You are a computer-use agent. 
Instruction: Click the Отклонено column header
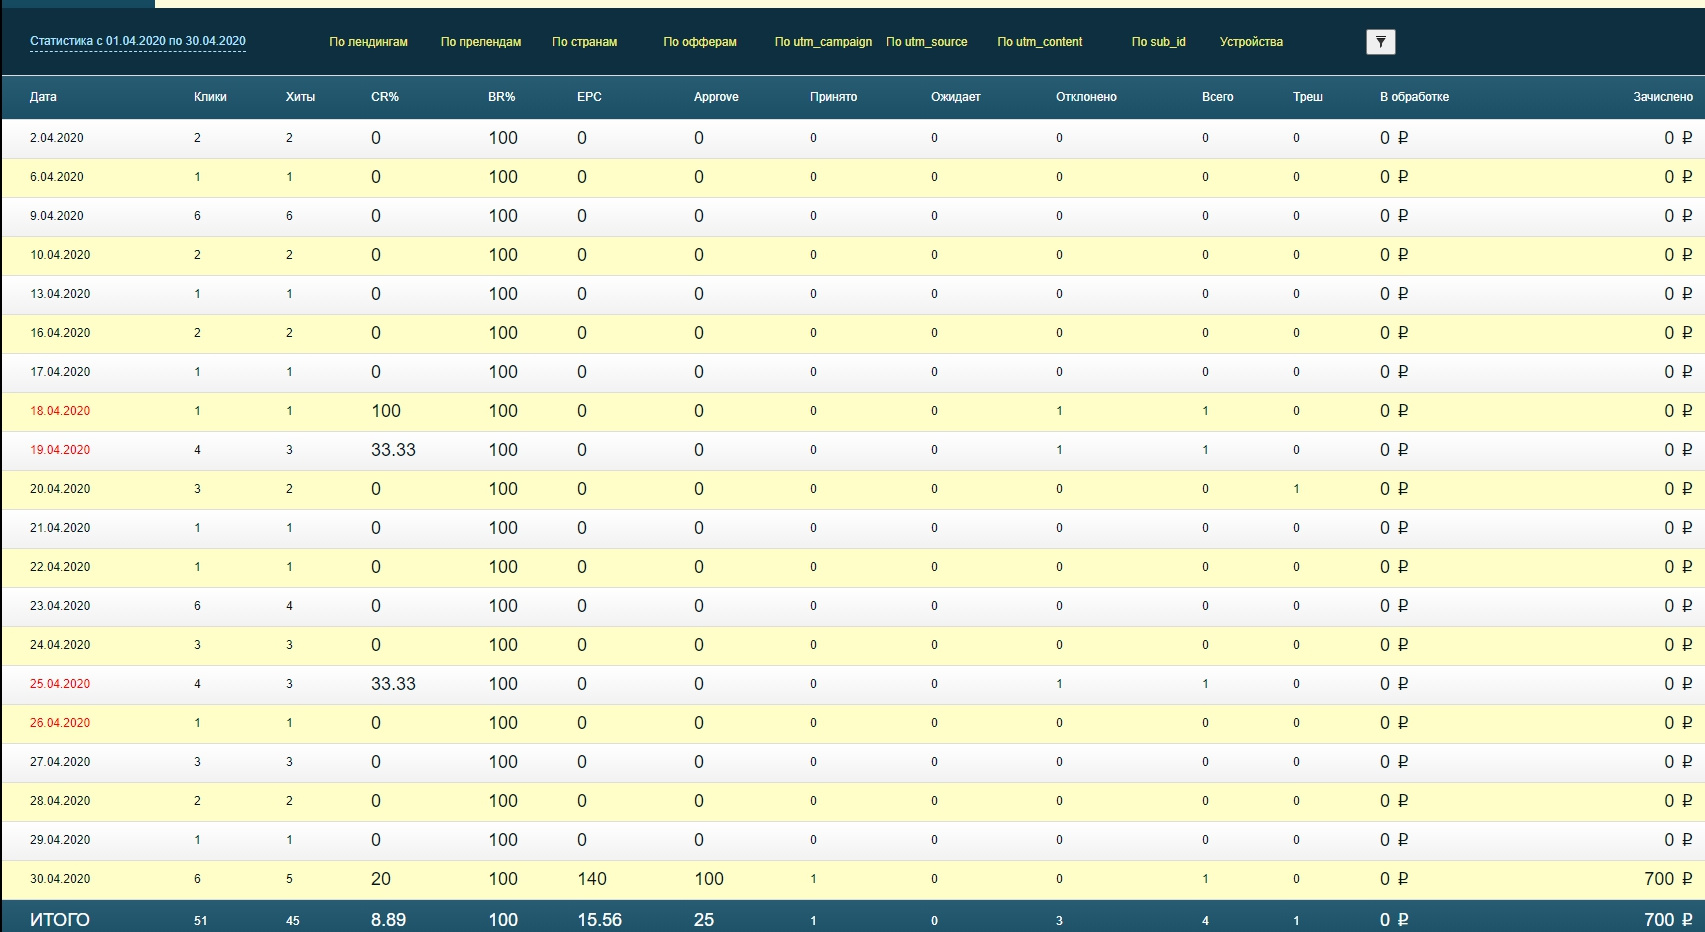click(x=1086, y=97)
